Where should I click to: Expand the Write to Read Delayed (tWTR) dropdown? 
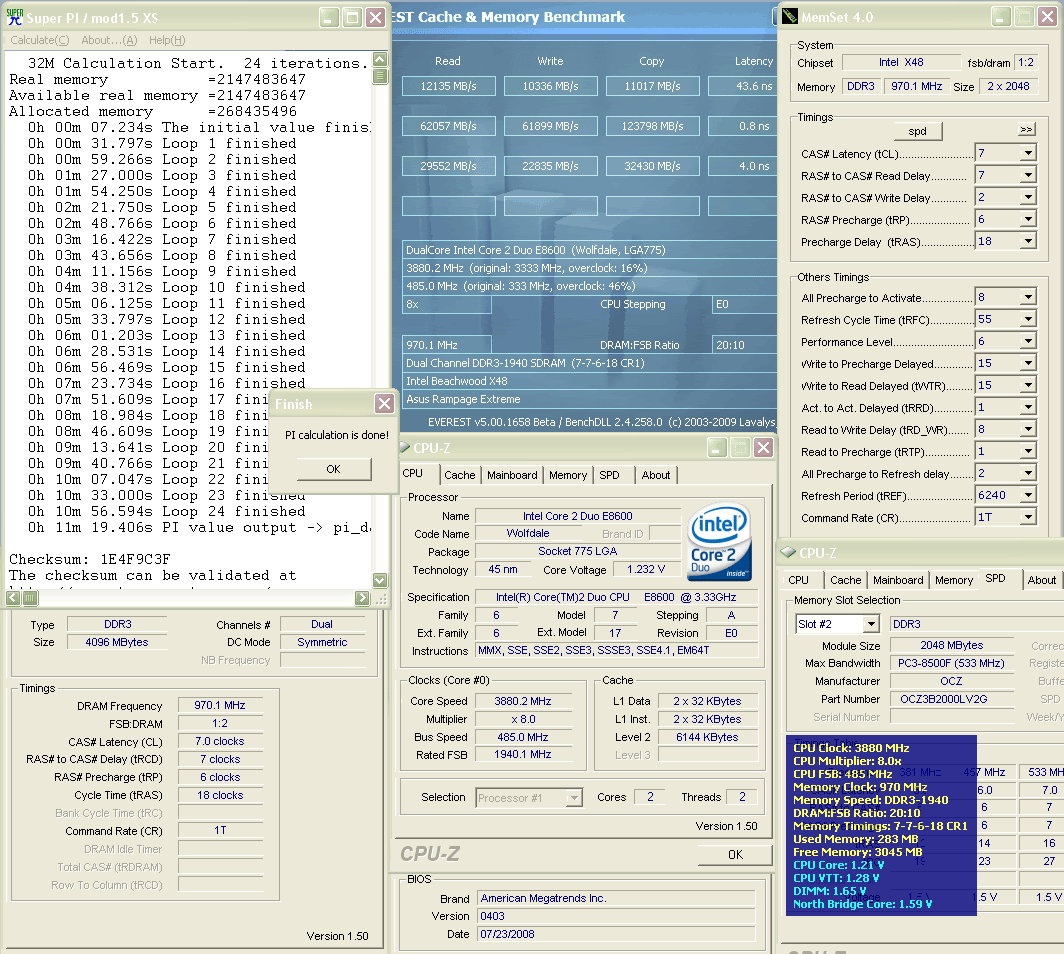[x=1028, y=385]
